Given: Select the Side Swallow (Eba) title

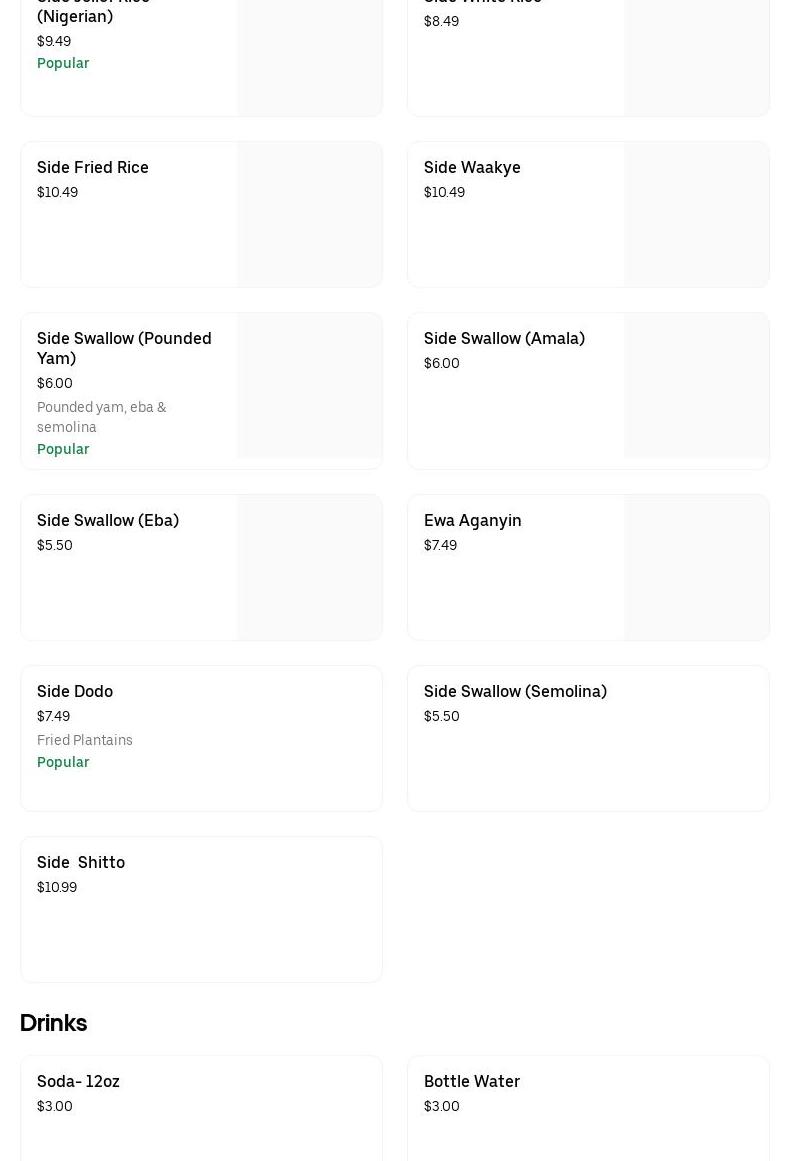Looking at the screenshot, I should point(108,521).
